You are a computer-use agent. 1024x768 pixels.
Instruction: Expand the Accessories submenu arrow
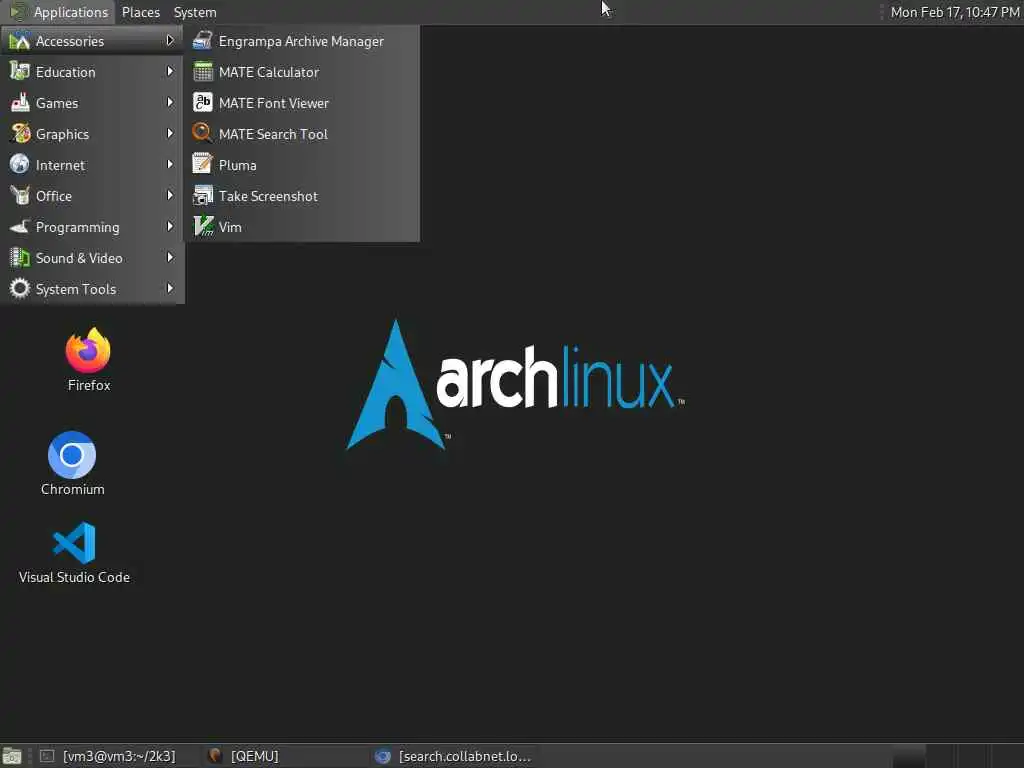170,40
